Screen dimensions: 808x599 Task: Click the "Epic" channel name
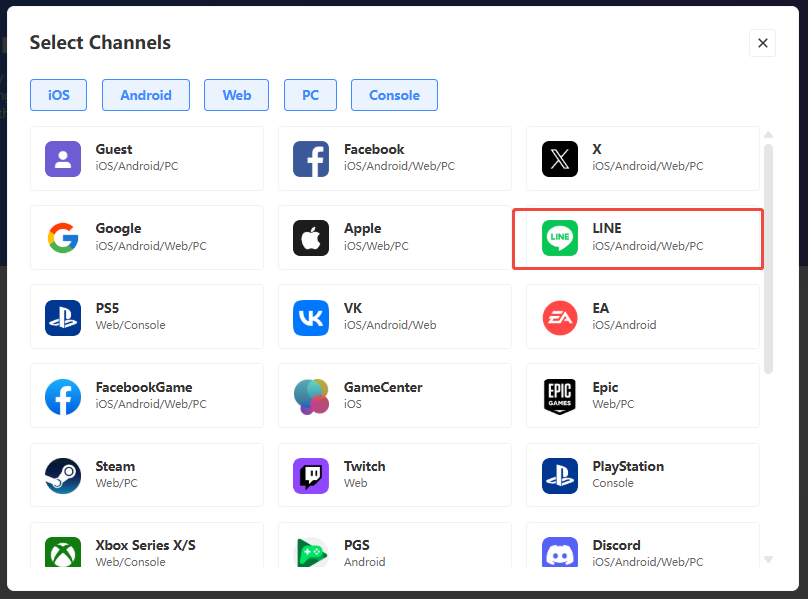[x=605, y=388]
